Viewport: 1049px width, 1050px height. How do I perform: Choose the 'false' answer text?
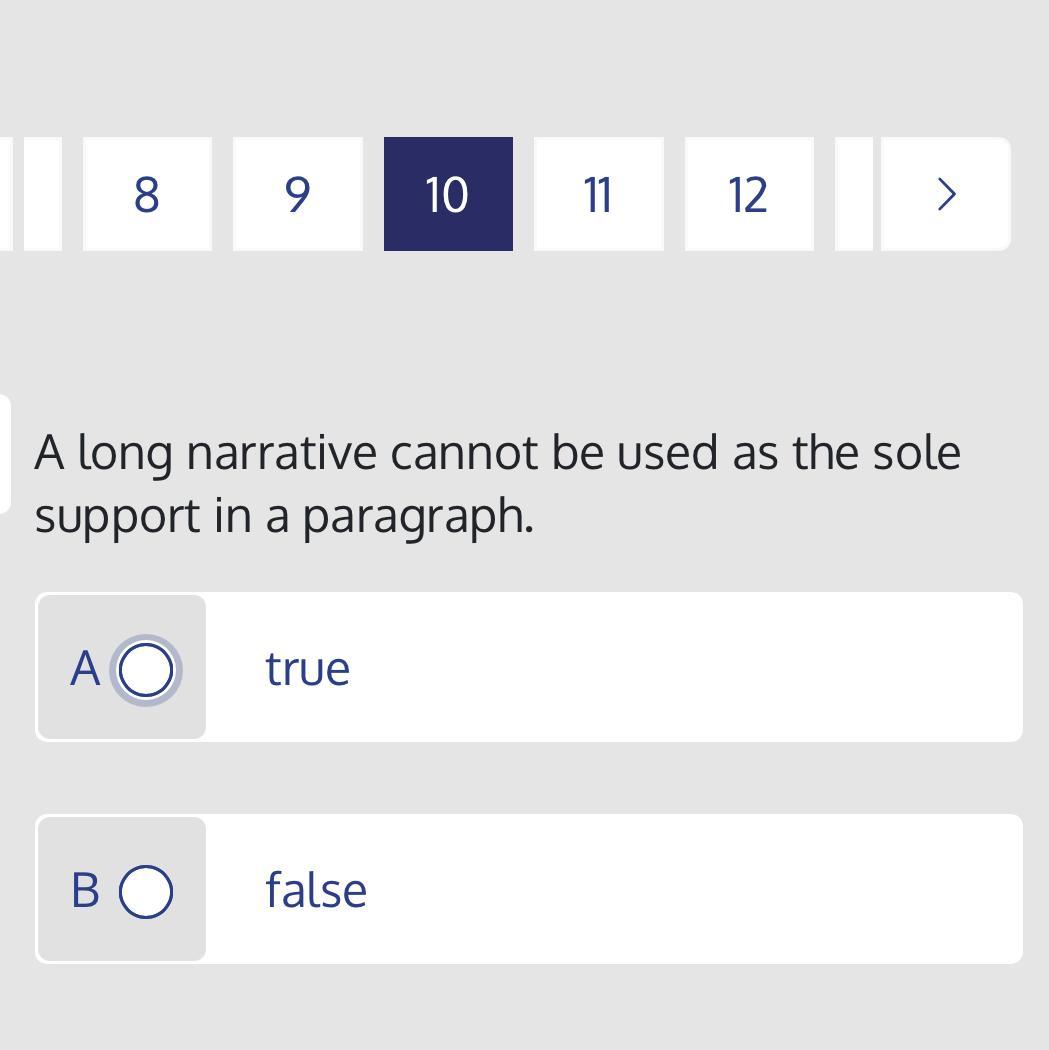[x=316, y=891]
